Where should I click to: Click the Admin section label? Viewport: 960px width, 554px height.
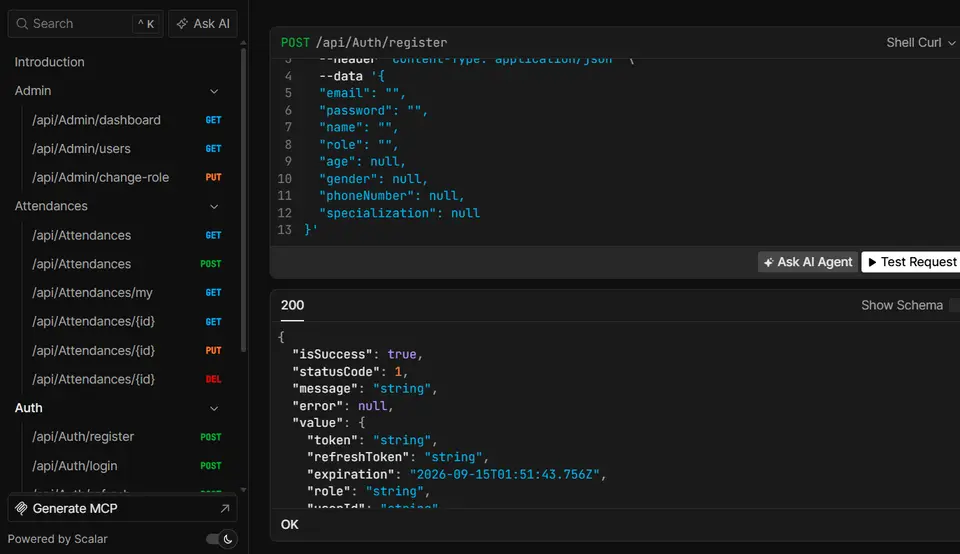(x=33, y=91)
